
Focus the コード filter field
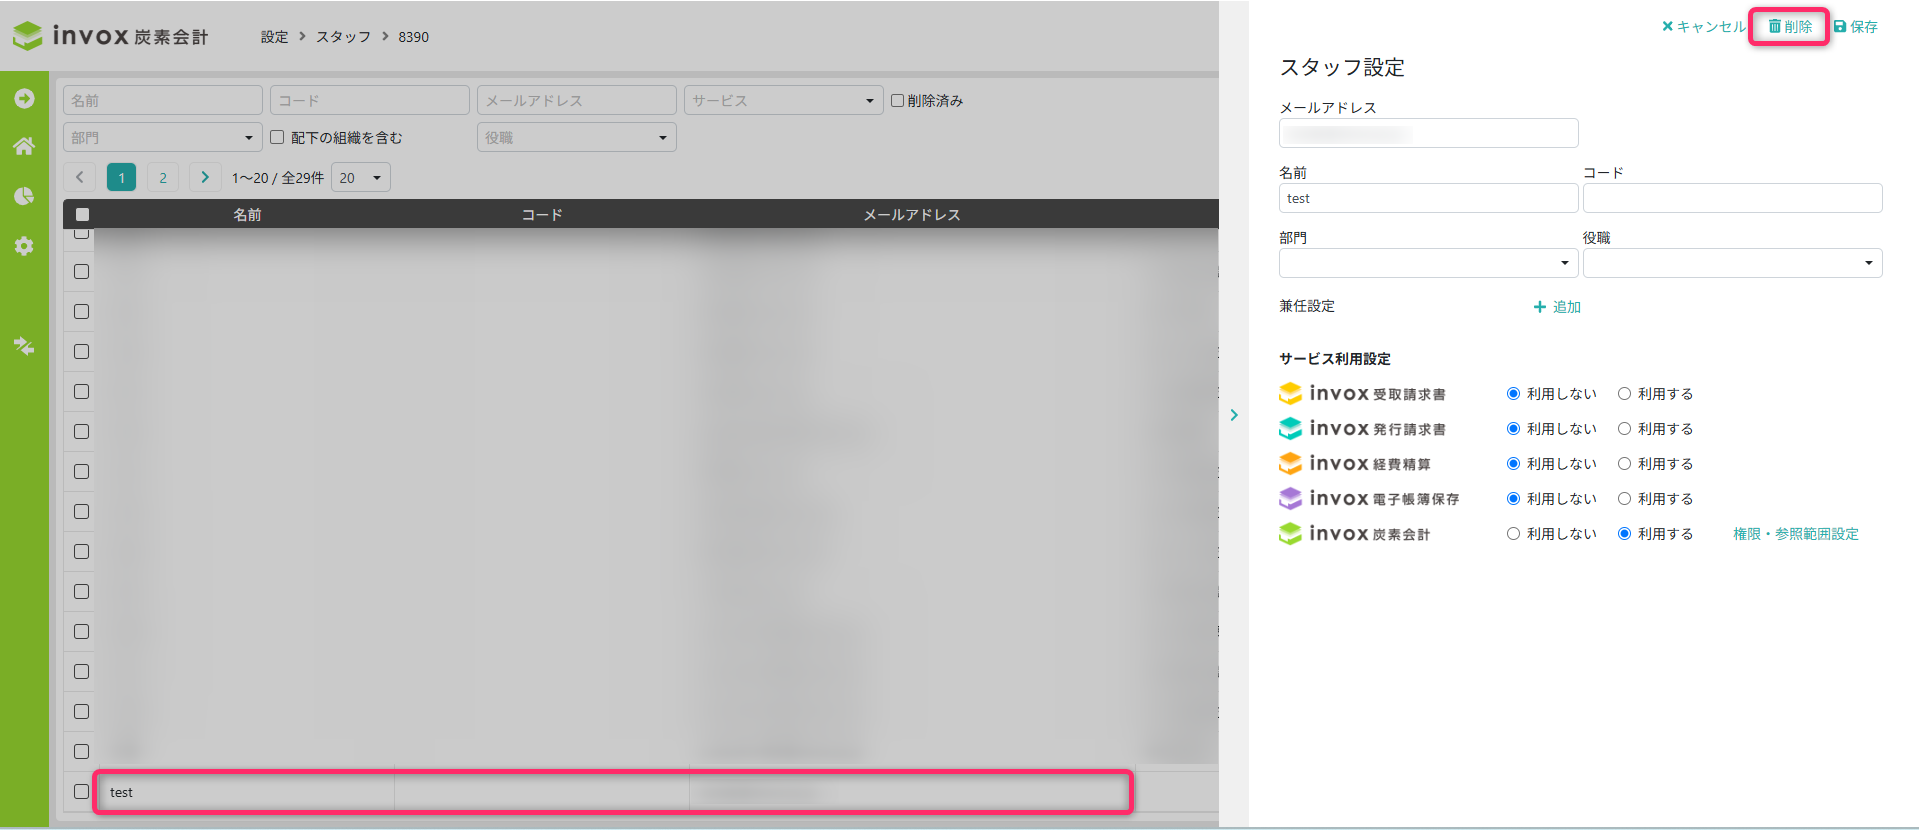click(x=370, y=100)
